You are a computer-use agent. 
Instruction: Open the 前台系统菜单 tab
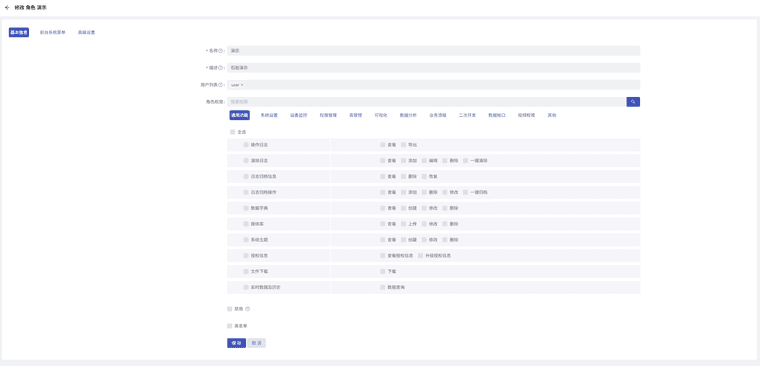[52, 32]
